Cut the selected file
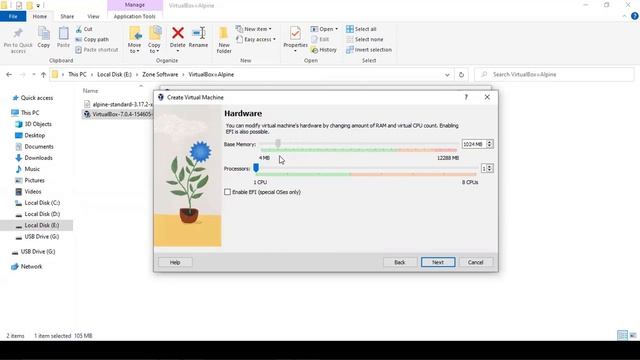Image resolution: width=640 pixels, height=360 pixels. 84,29
